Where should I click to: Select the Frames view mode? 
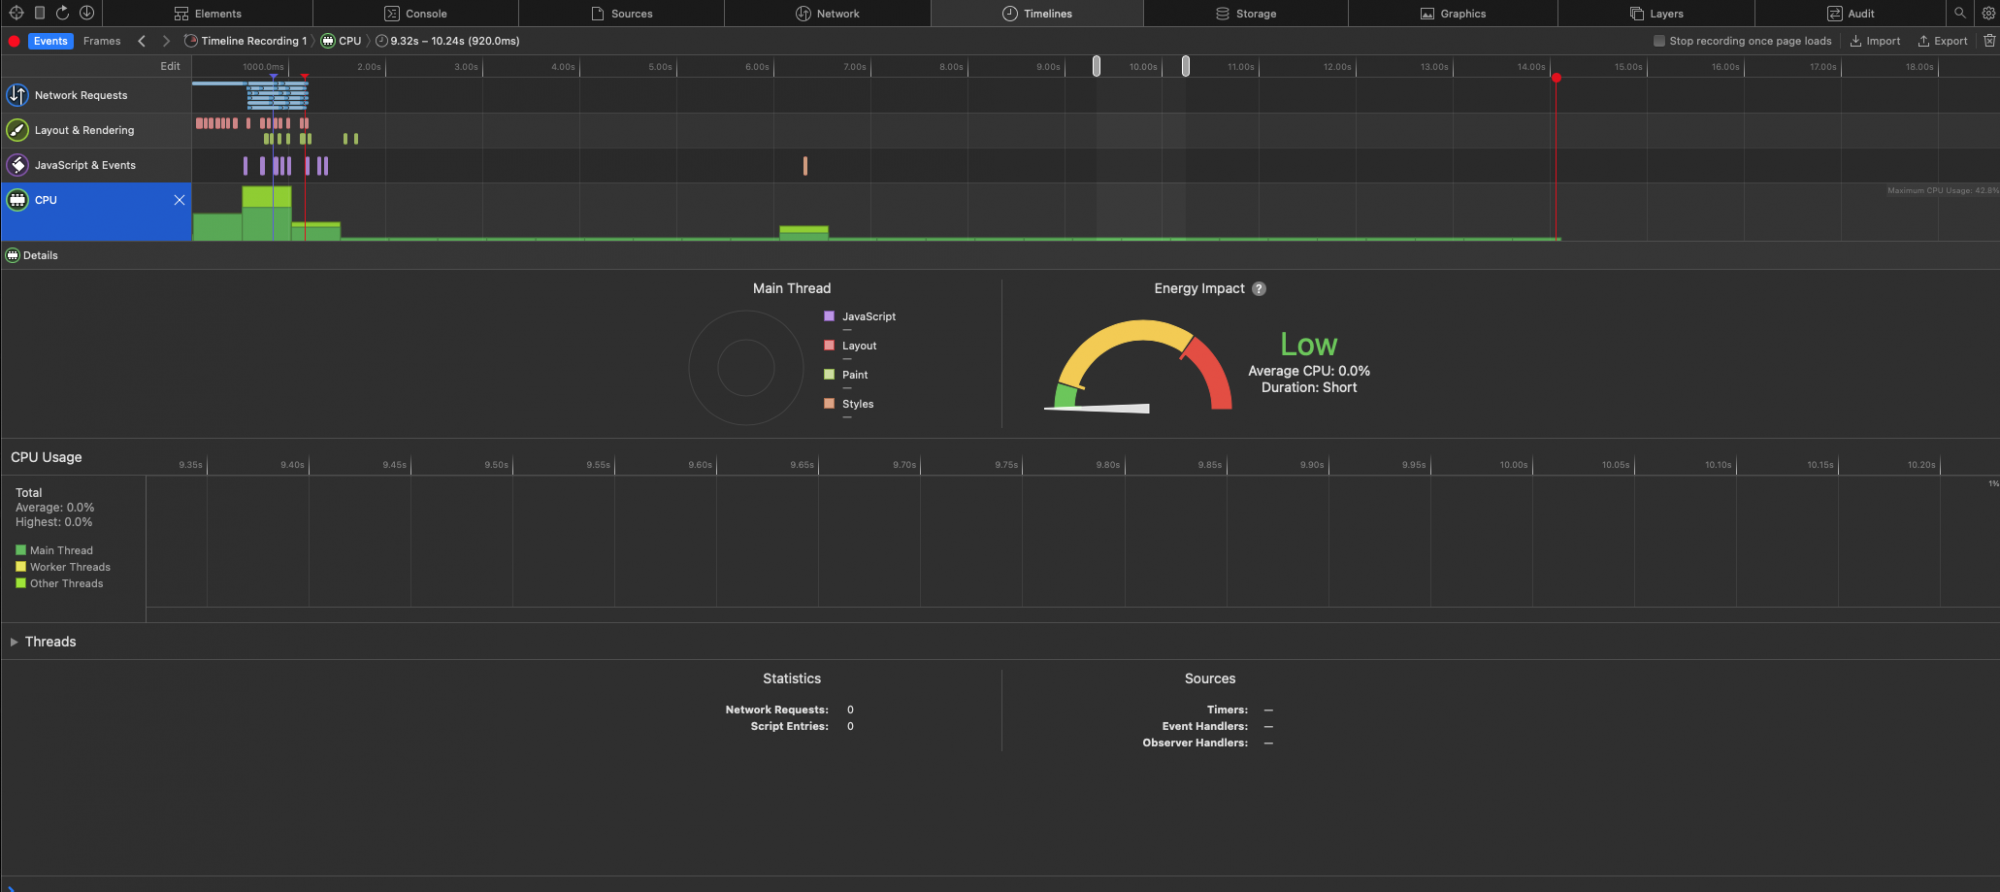[x=102, y=41]
